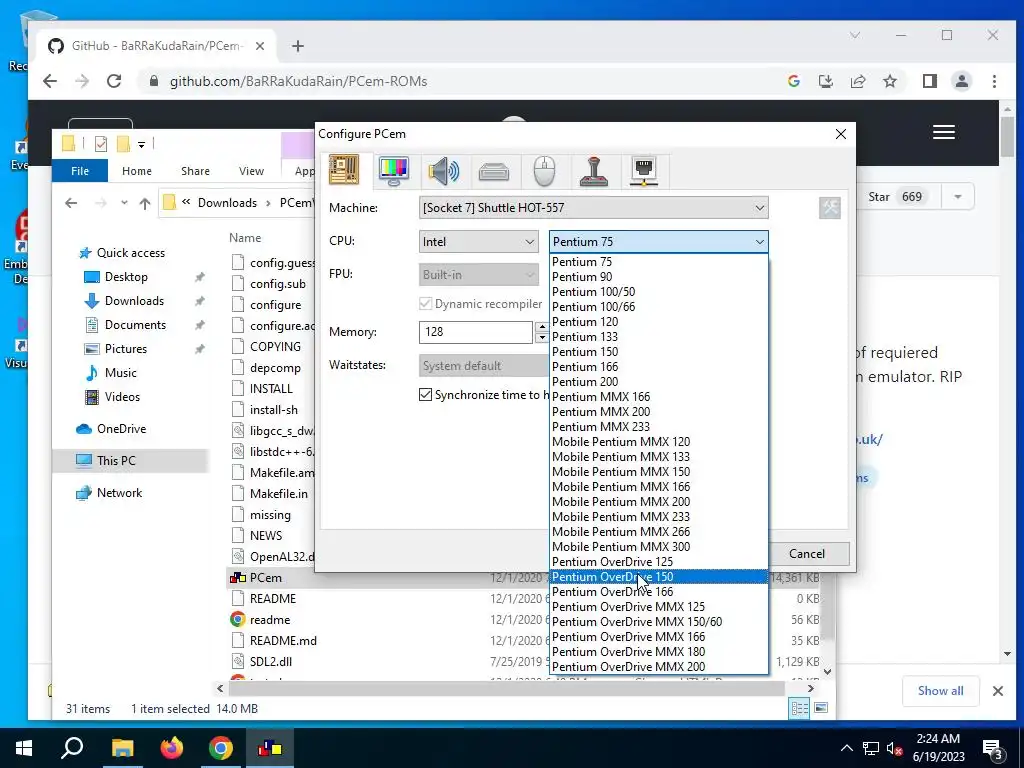This screenshot has width=1024, height=768.
Task: Click Cancel in Configure PCem dialog
Action: 807,554
